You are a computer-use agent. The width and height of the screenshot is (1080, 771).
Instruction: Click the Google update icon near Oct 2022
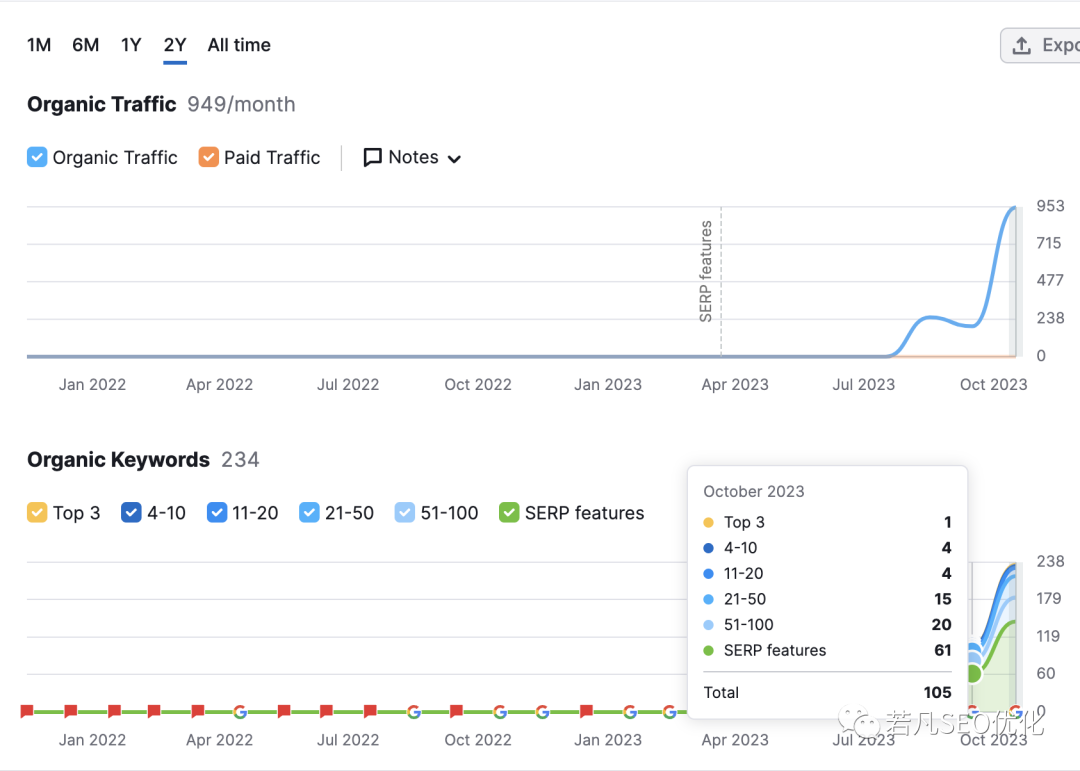tap(500, 712)
